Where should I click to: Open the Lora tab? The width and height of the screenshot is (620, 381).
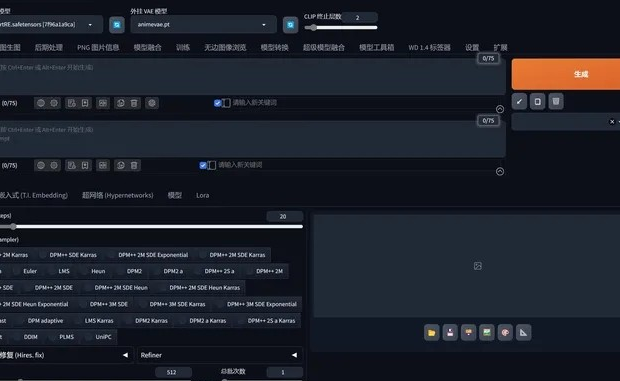point(202,195)
